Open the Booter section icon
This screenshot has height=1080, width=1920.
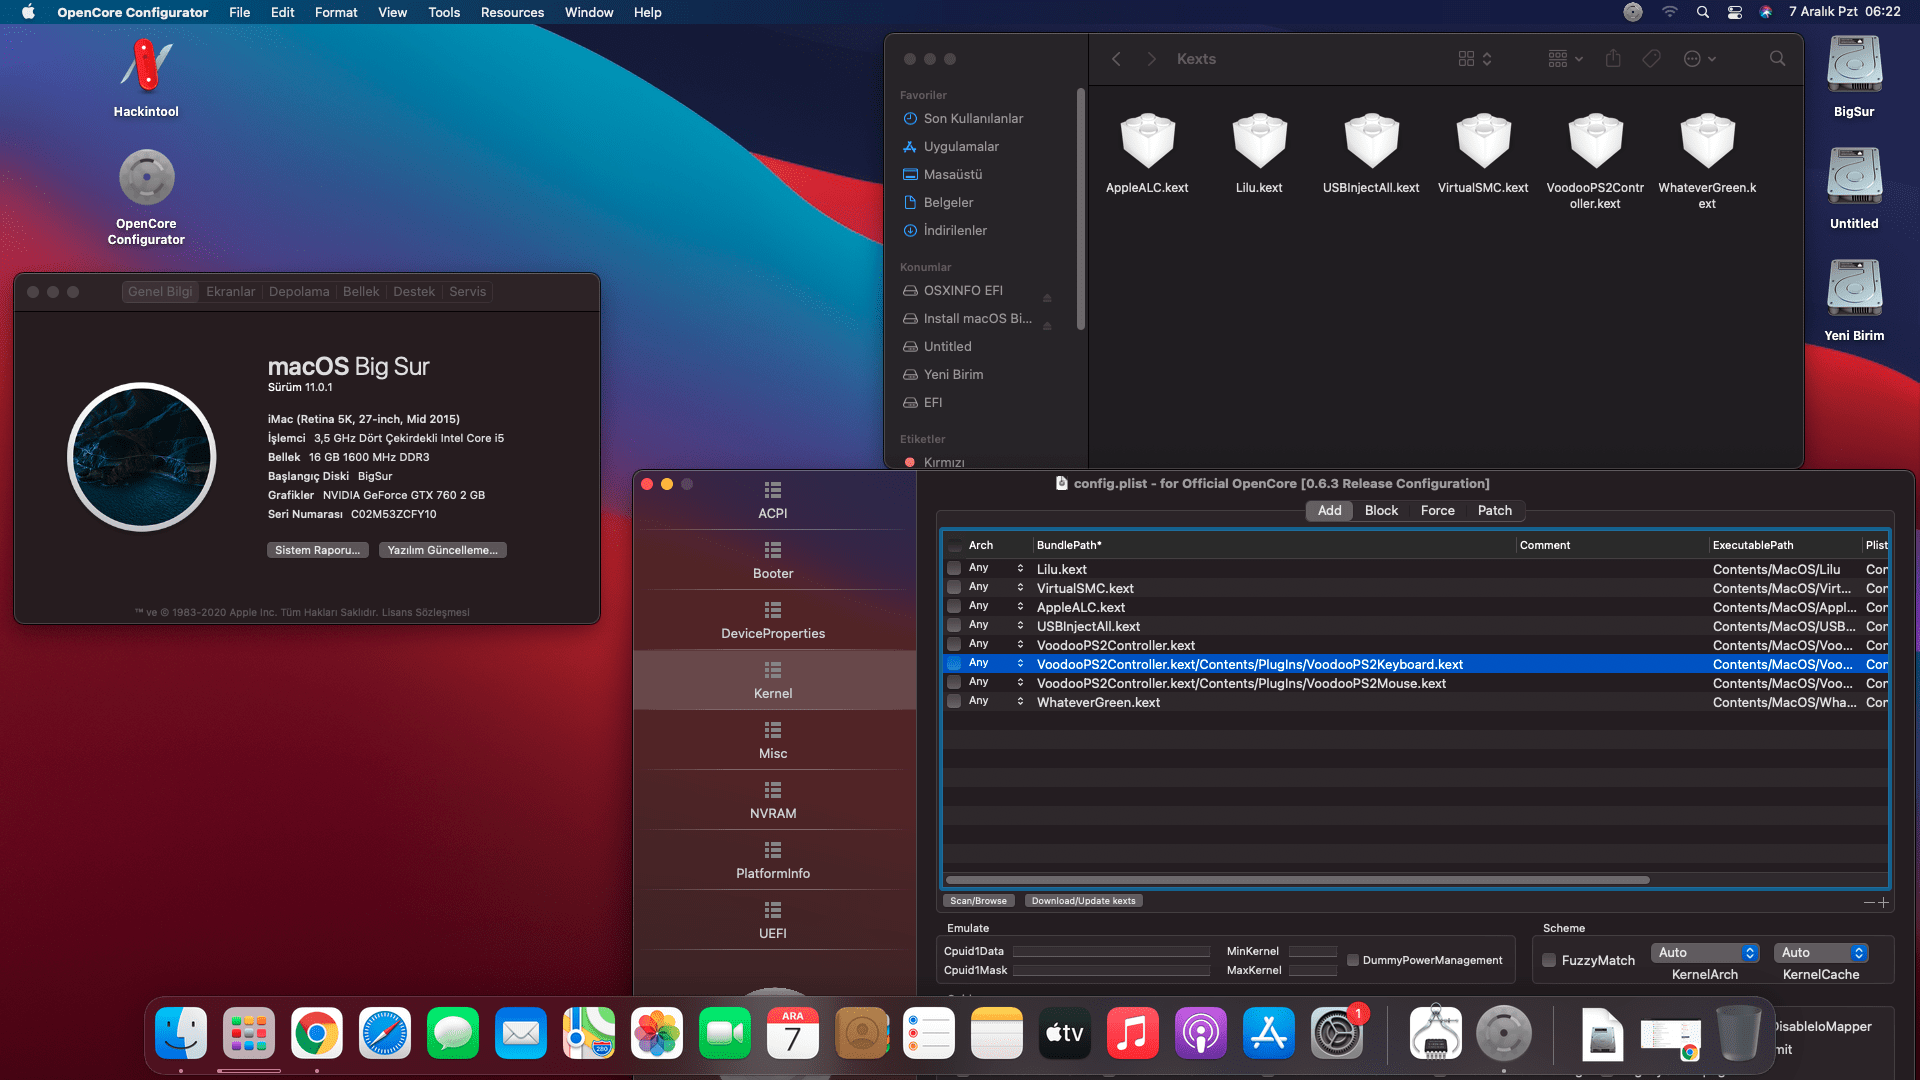pos(772,551)
